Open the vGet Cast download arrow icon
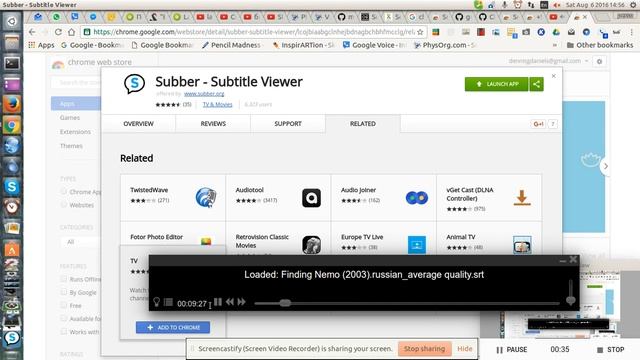Screen dimensions: 640x360 522,198
